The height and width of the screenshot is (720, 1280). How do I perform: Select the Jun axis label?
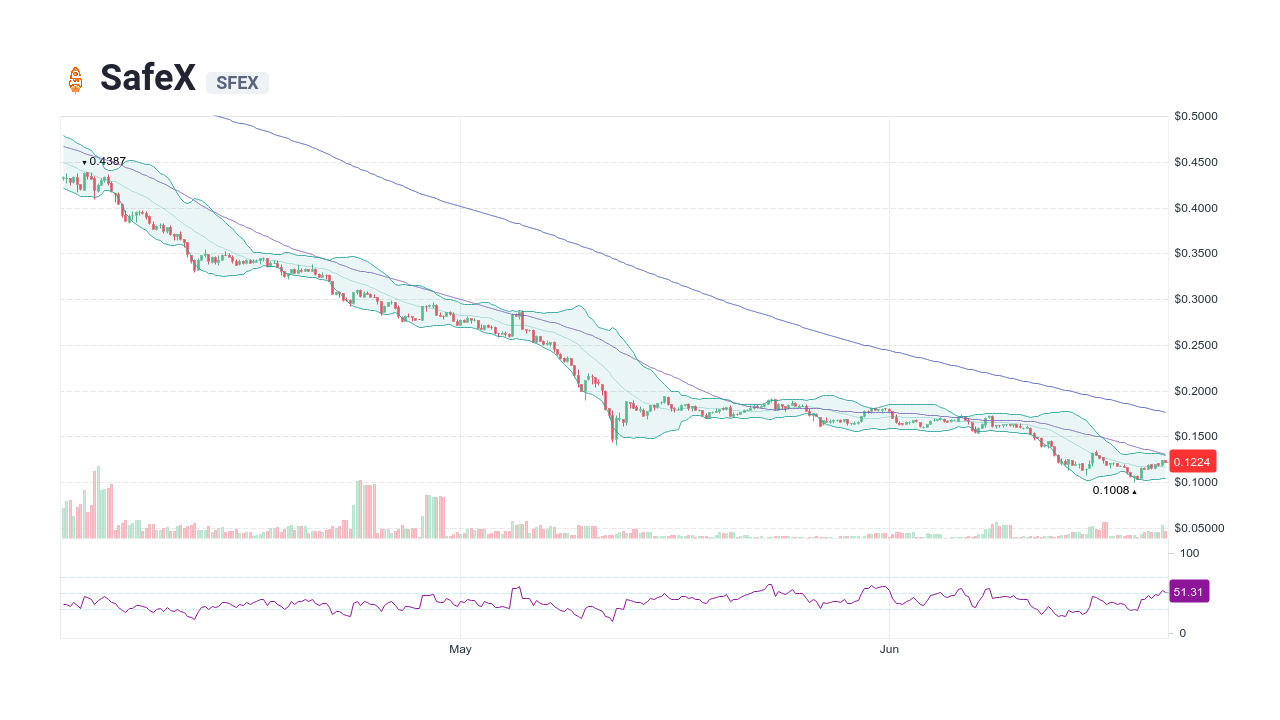coord(889,649)
